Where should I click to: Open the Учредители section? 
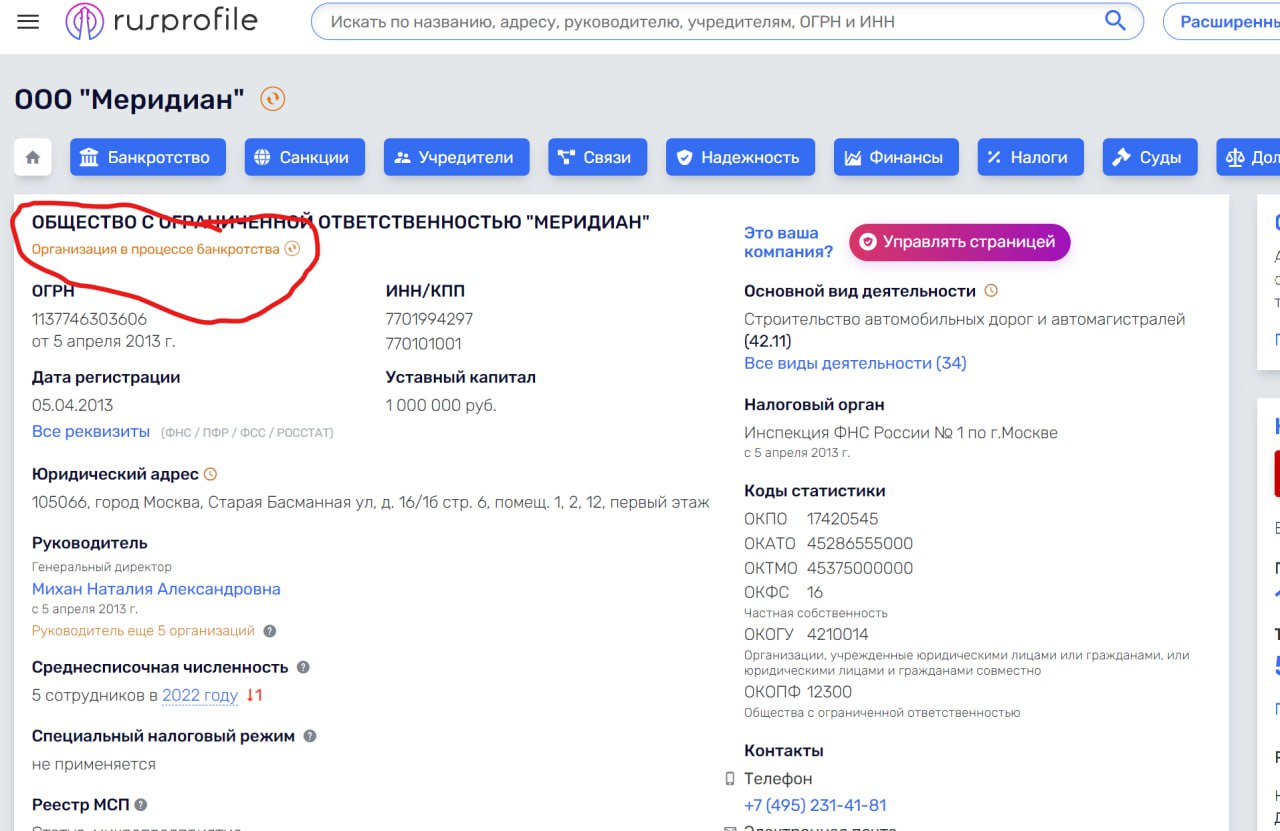coord(454,157)
